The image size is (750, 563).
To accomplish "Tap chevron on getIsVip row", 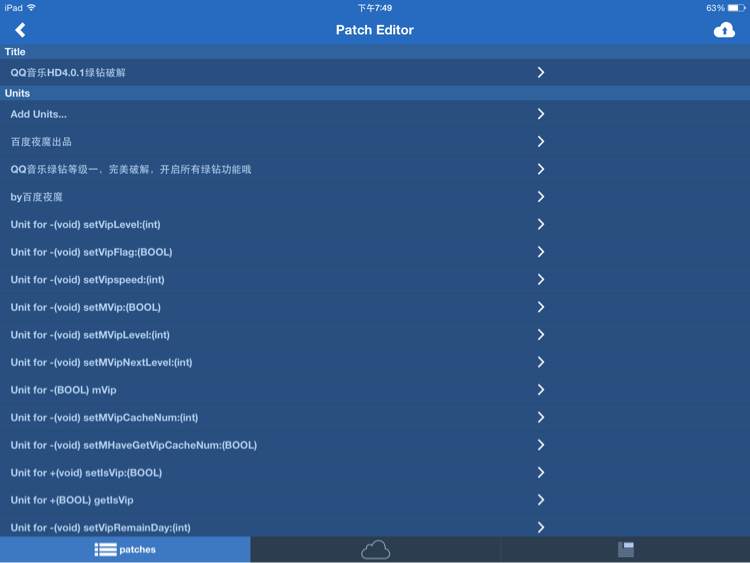I will (x=540, y=500).
